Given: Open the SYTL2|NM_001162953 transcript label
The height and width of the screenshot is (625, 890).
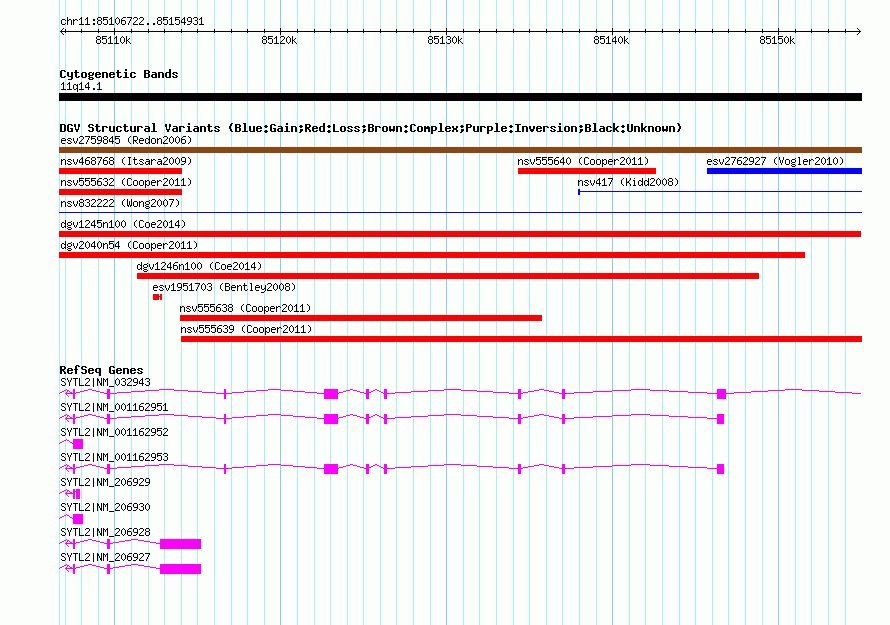Looking at the screenshot, I should tap(114, 458).
